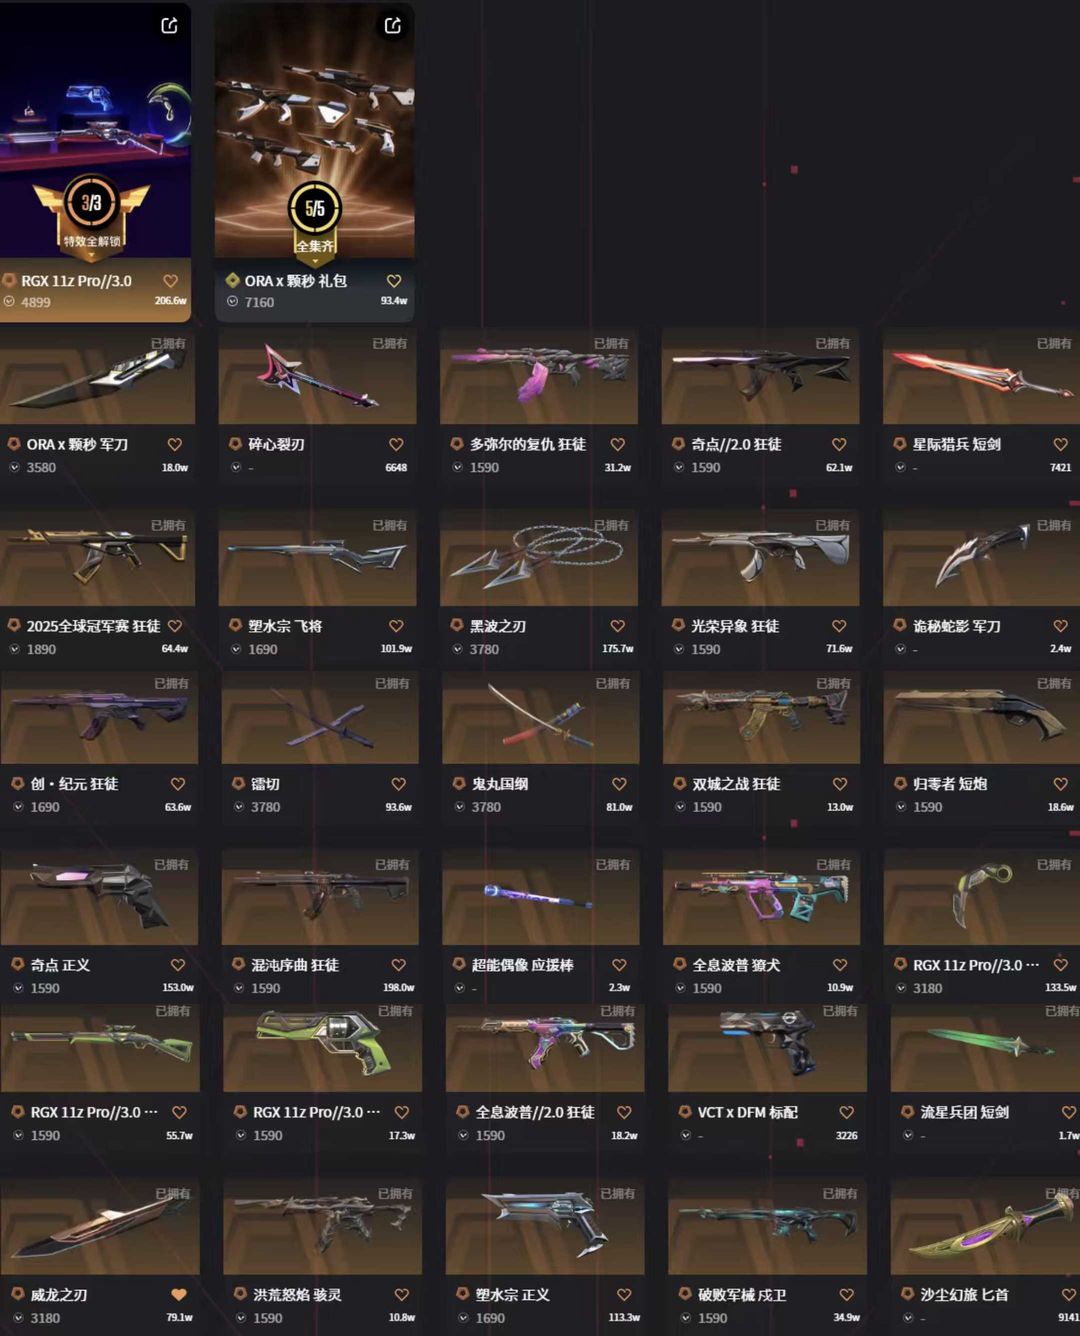Click the heart icon next to 黑波之刃

[617, 626]
